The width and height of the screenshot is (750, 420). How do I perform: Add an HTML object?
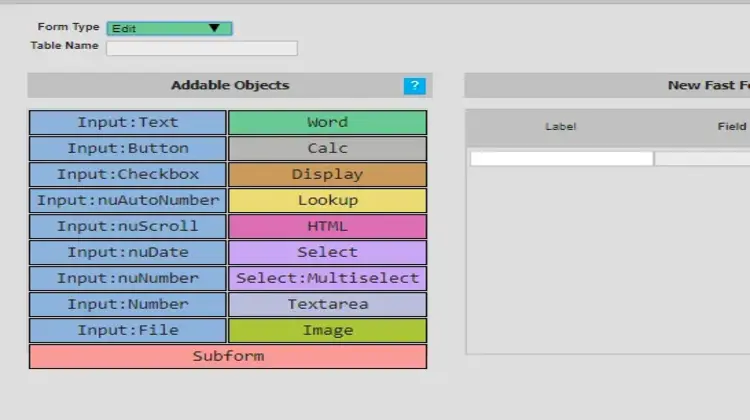[x=328, y=226]
